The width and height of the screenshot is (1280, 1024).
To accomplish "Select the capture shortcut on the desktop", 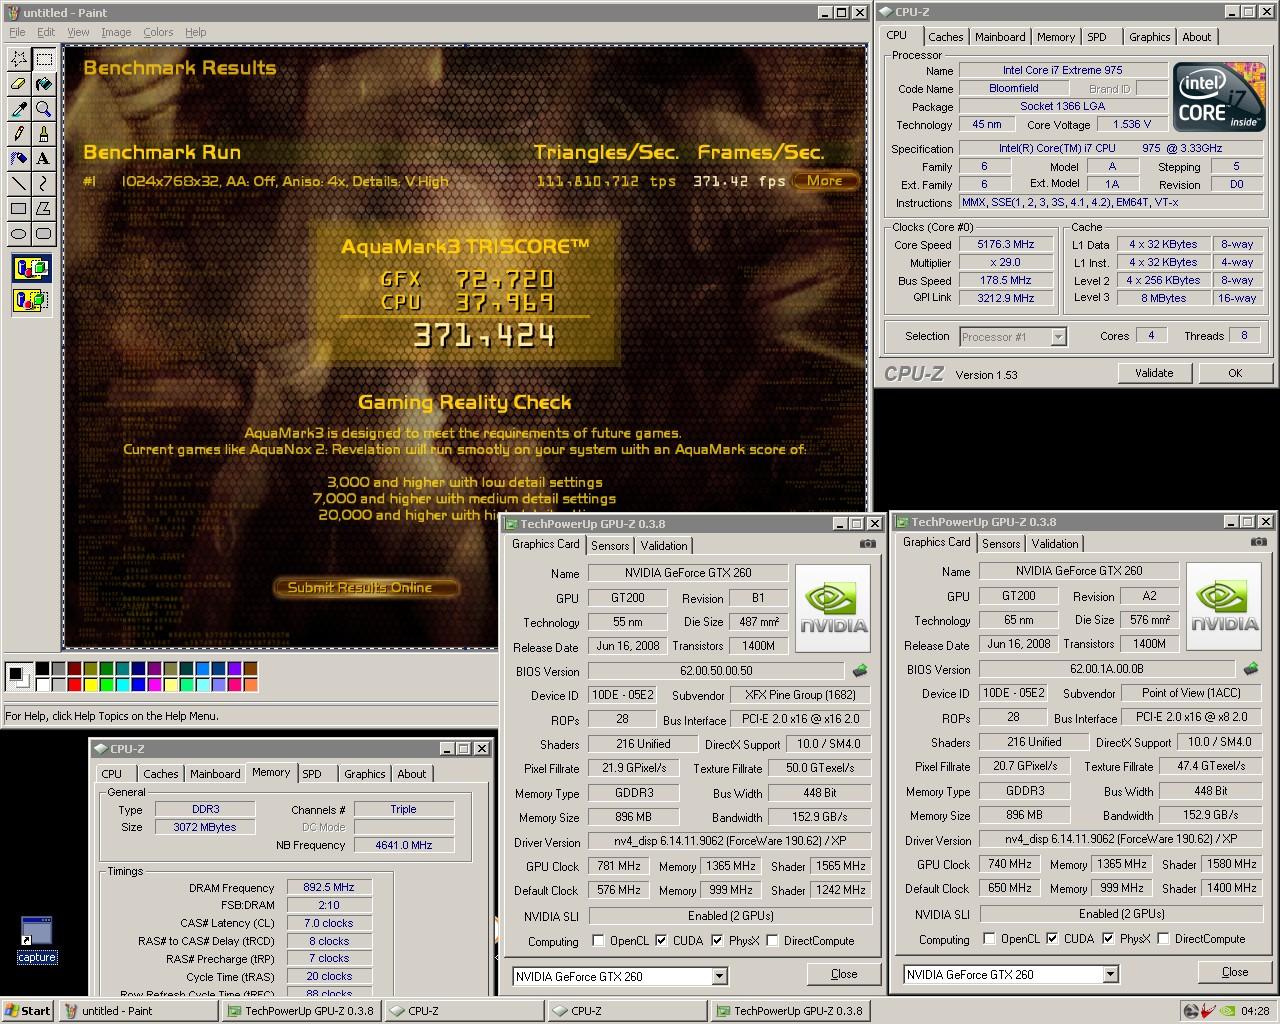I will (x=37, y=940).
